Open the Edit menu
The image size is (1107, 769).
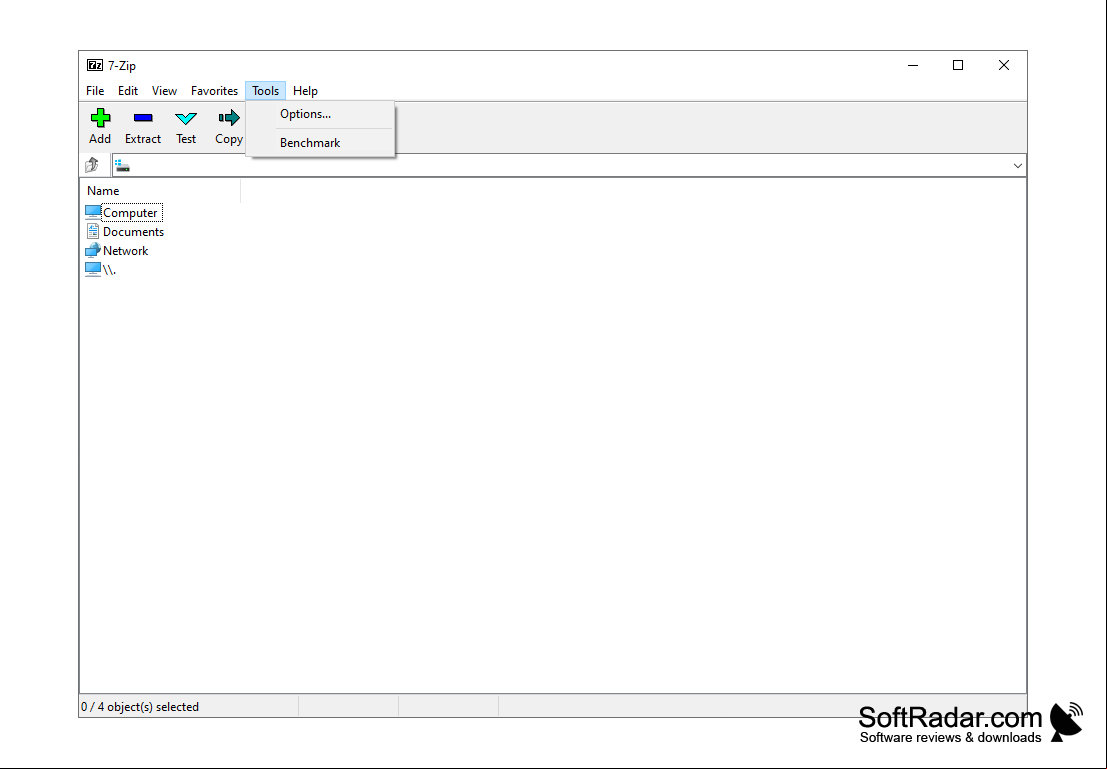coord(128,90)
